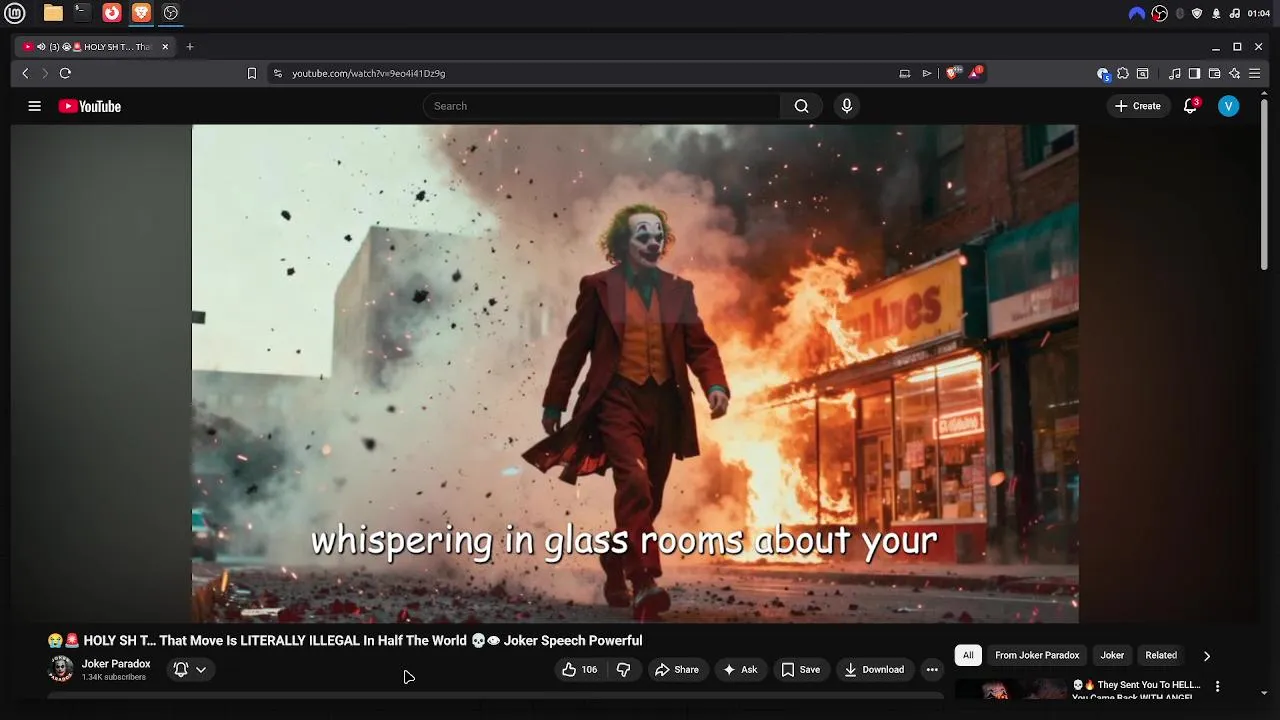The image size is (1280, 720).
Task: Click the address bar URL
Action: click(x=368, y=73)
